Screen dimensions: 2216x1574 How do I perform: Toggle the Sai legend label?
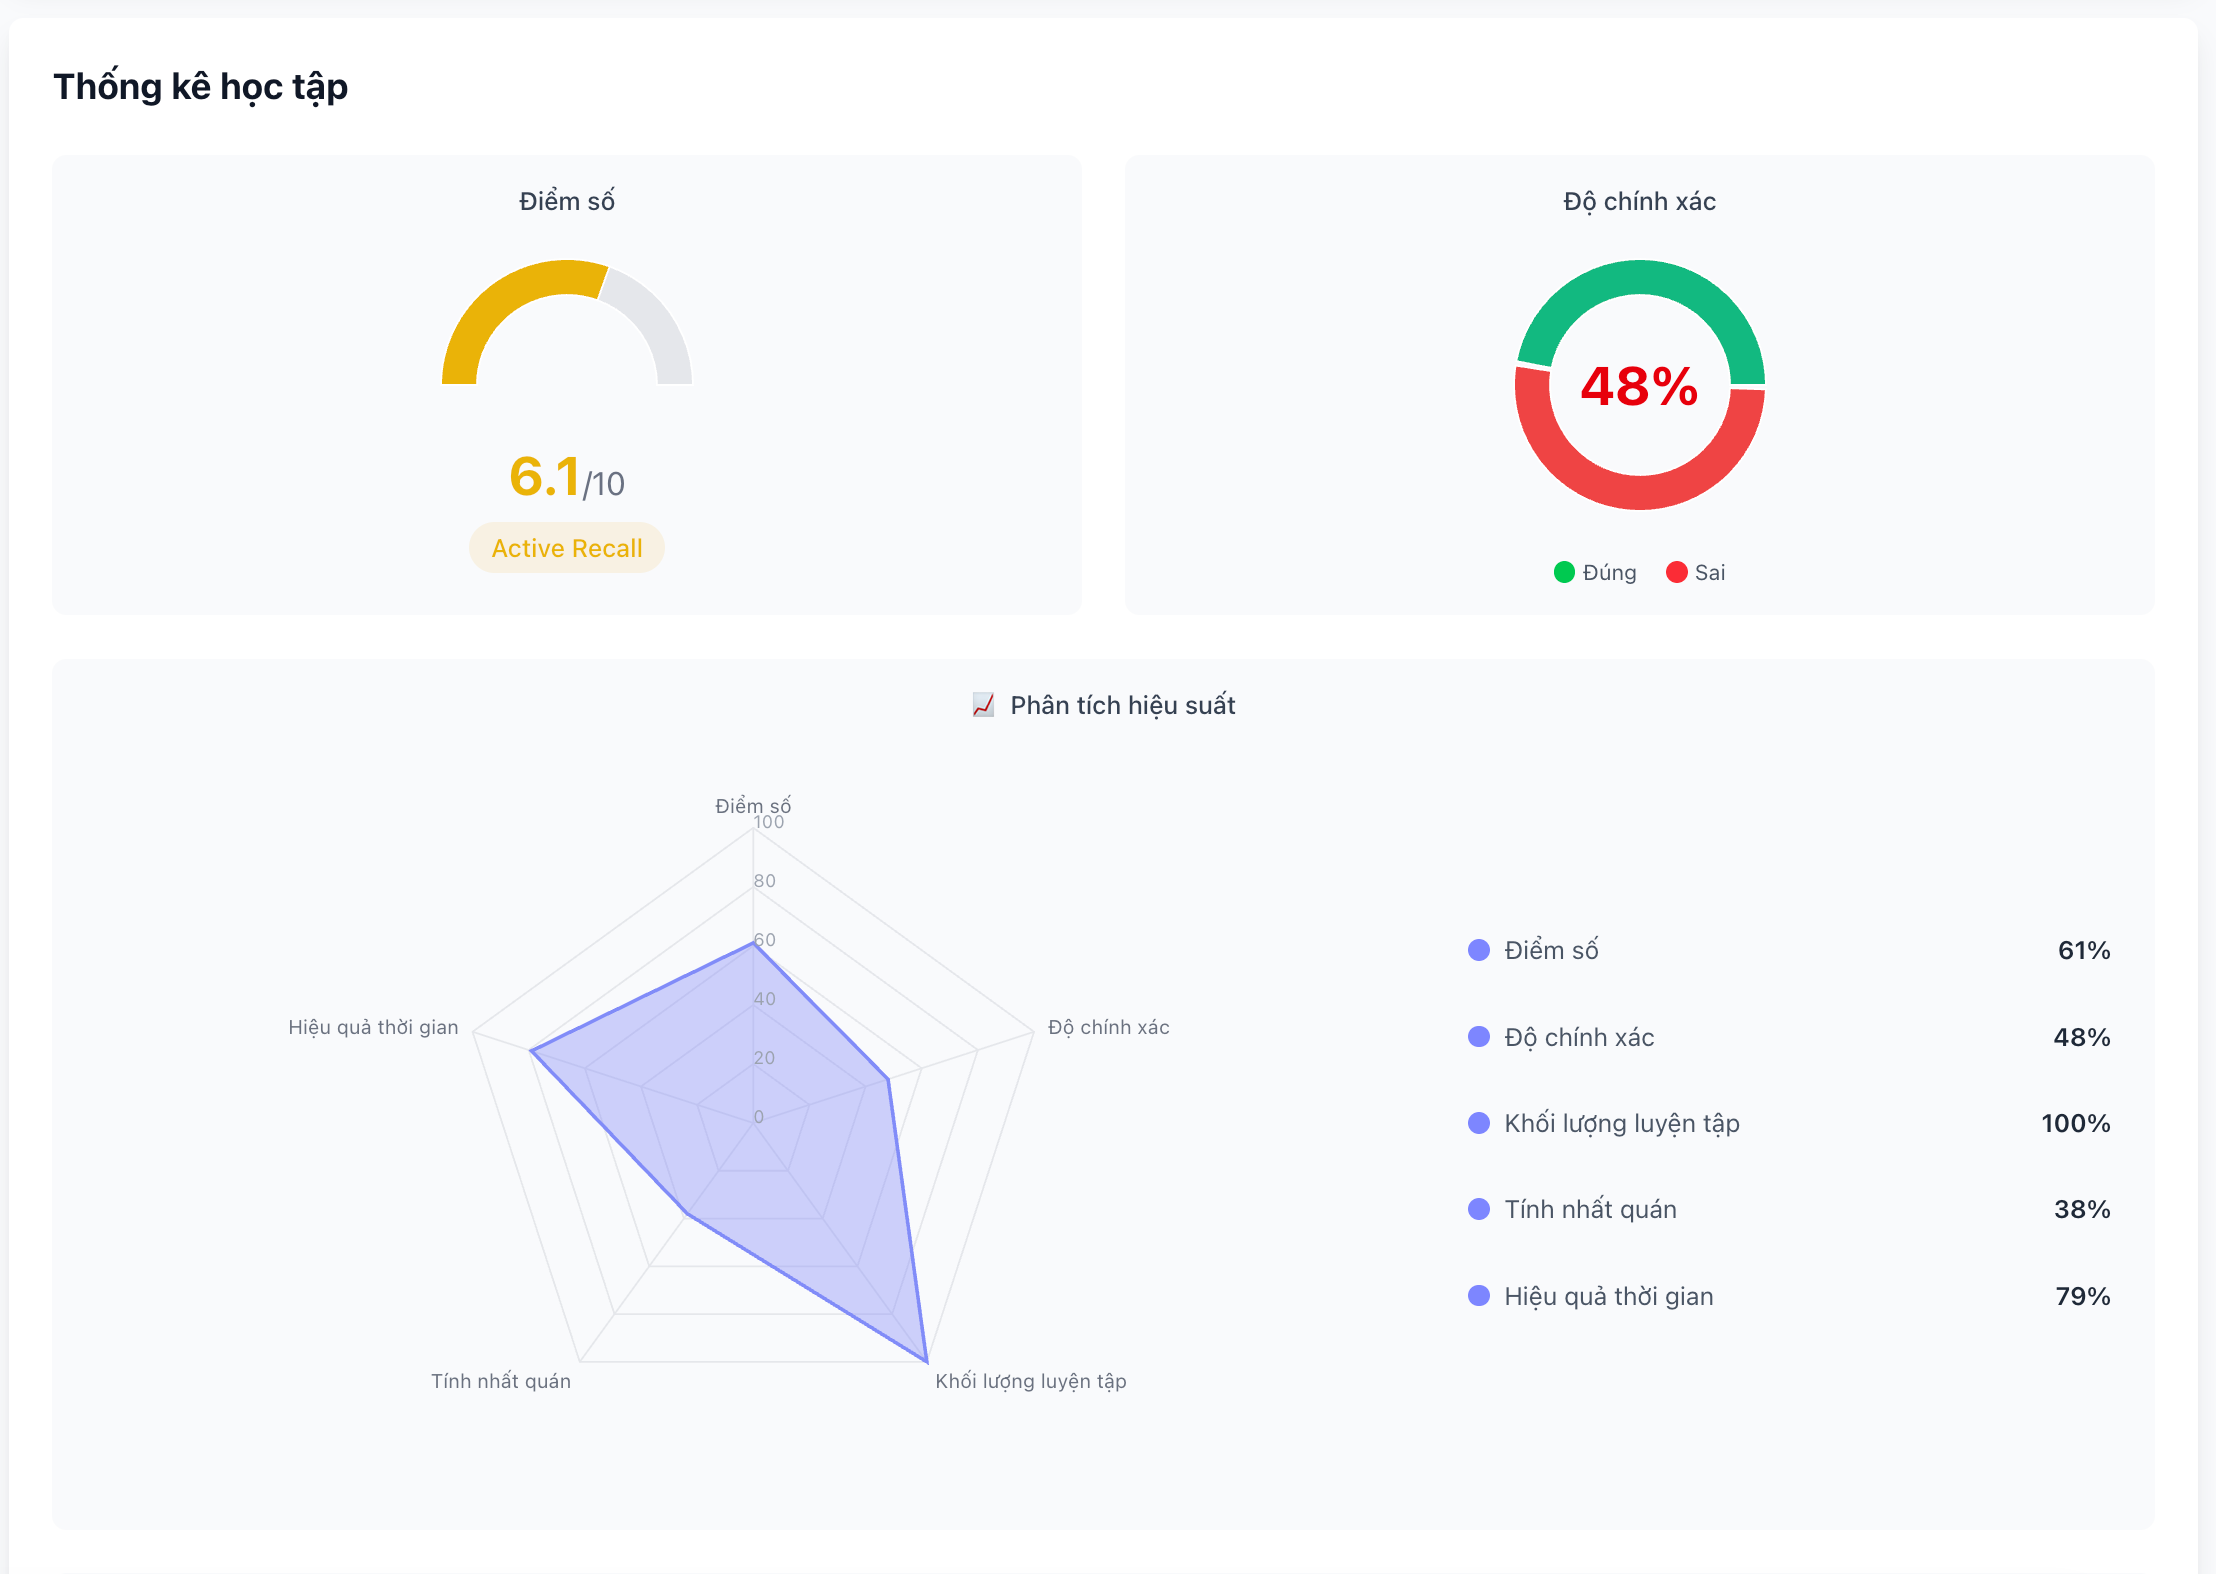[1710, 572]
